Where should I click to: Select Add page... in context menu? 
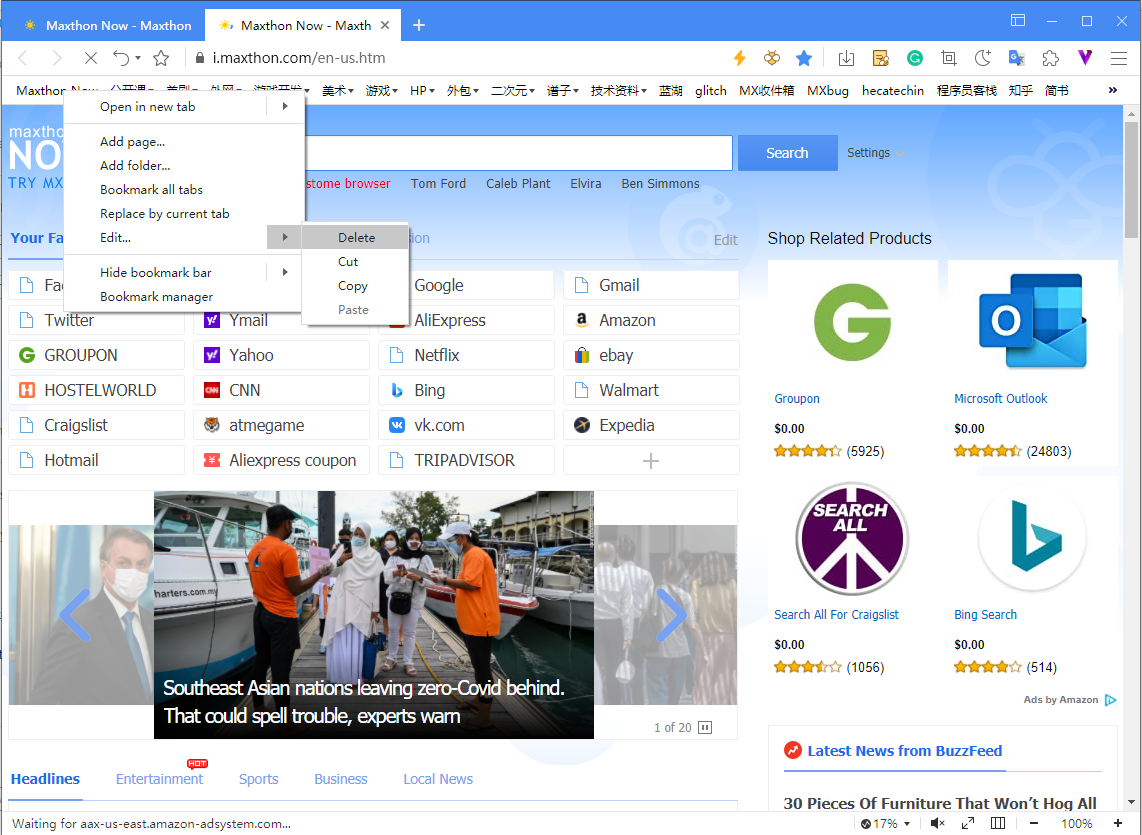click(x=183, y=141)
